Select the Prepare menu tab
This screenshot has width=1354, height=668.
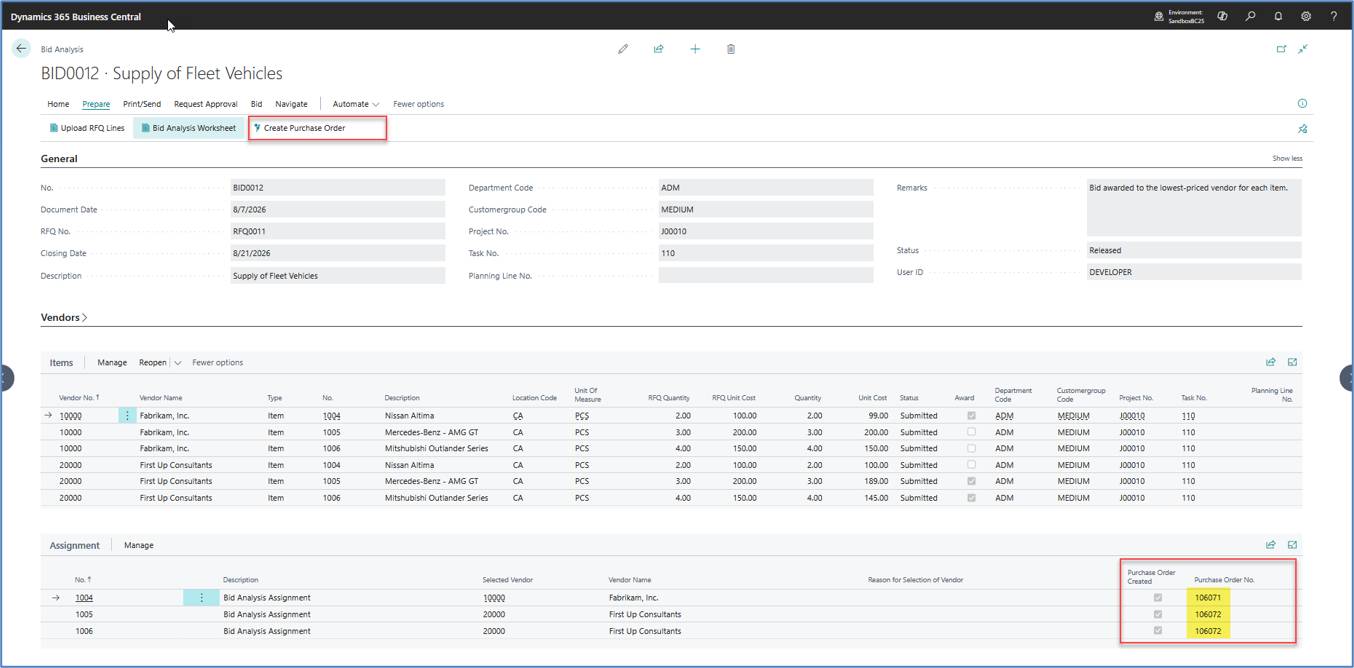point(96,104)
